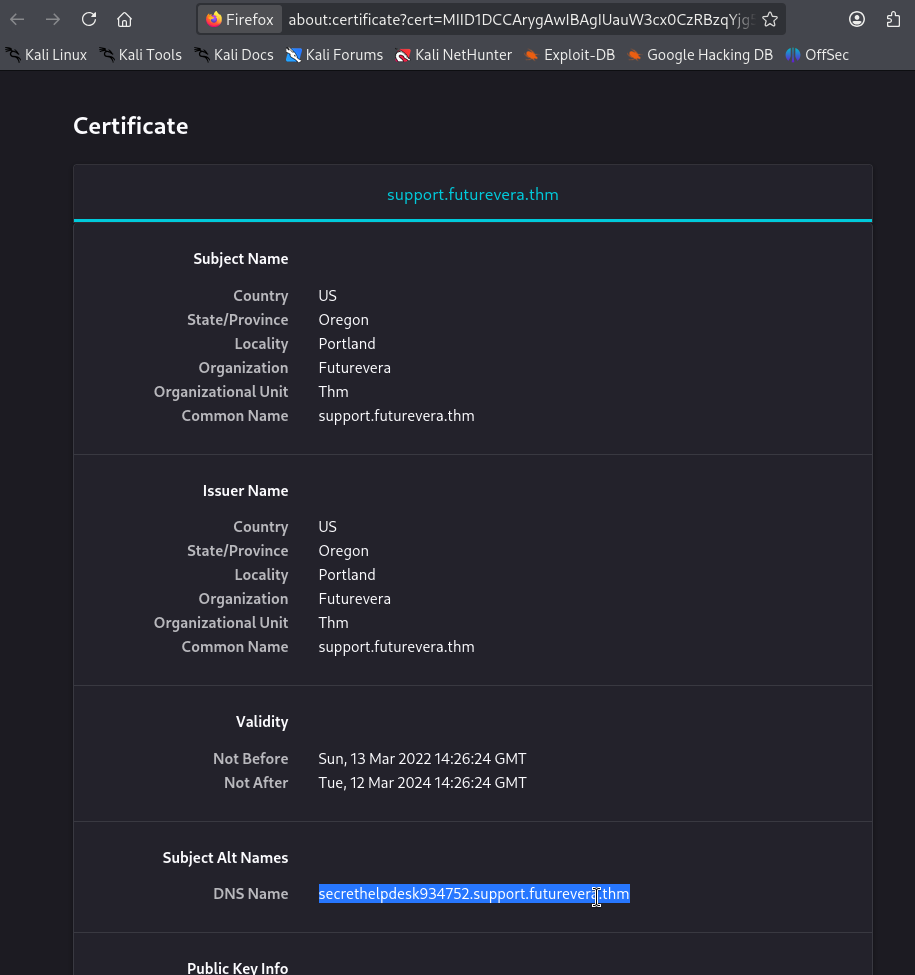Click the Issuer Locality value Portland

pyautogui.click(x=347, y=575)
